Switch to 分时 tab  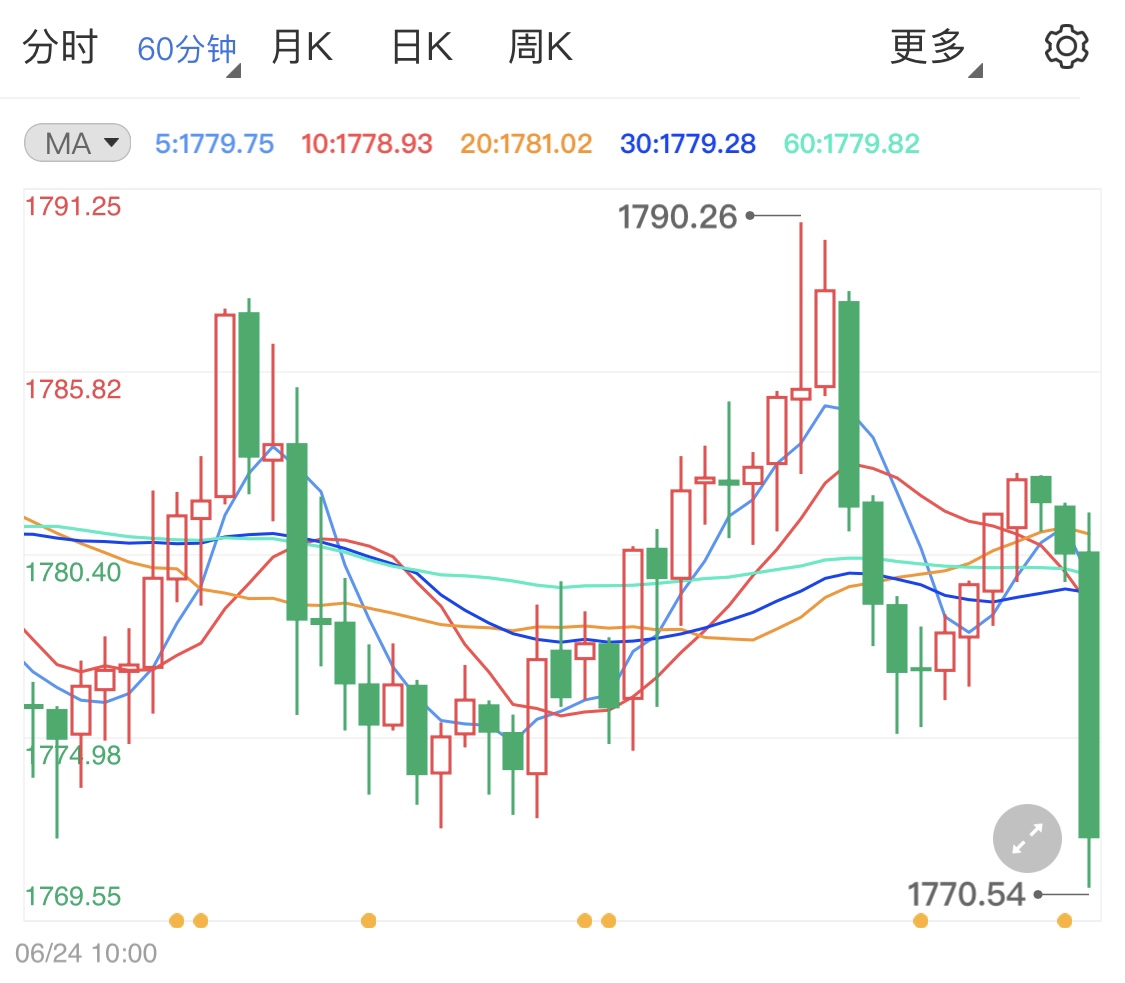(60, 47)
